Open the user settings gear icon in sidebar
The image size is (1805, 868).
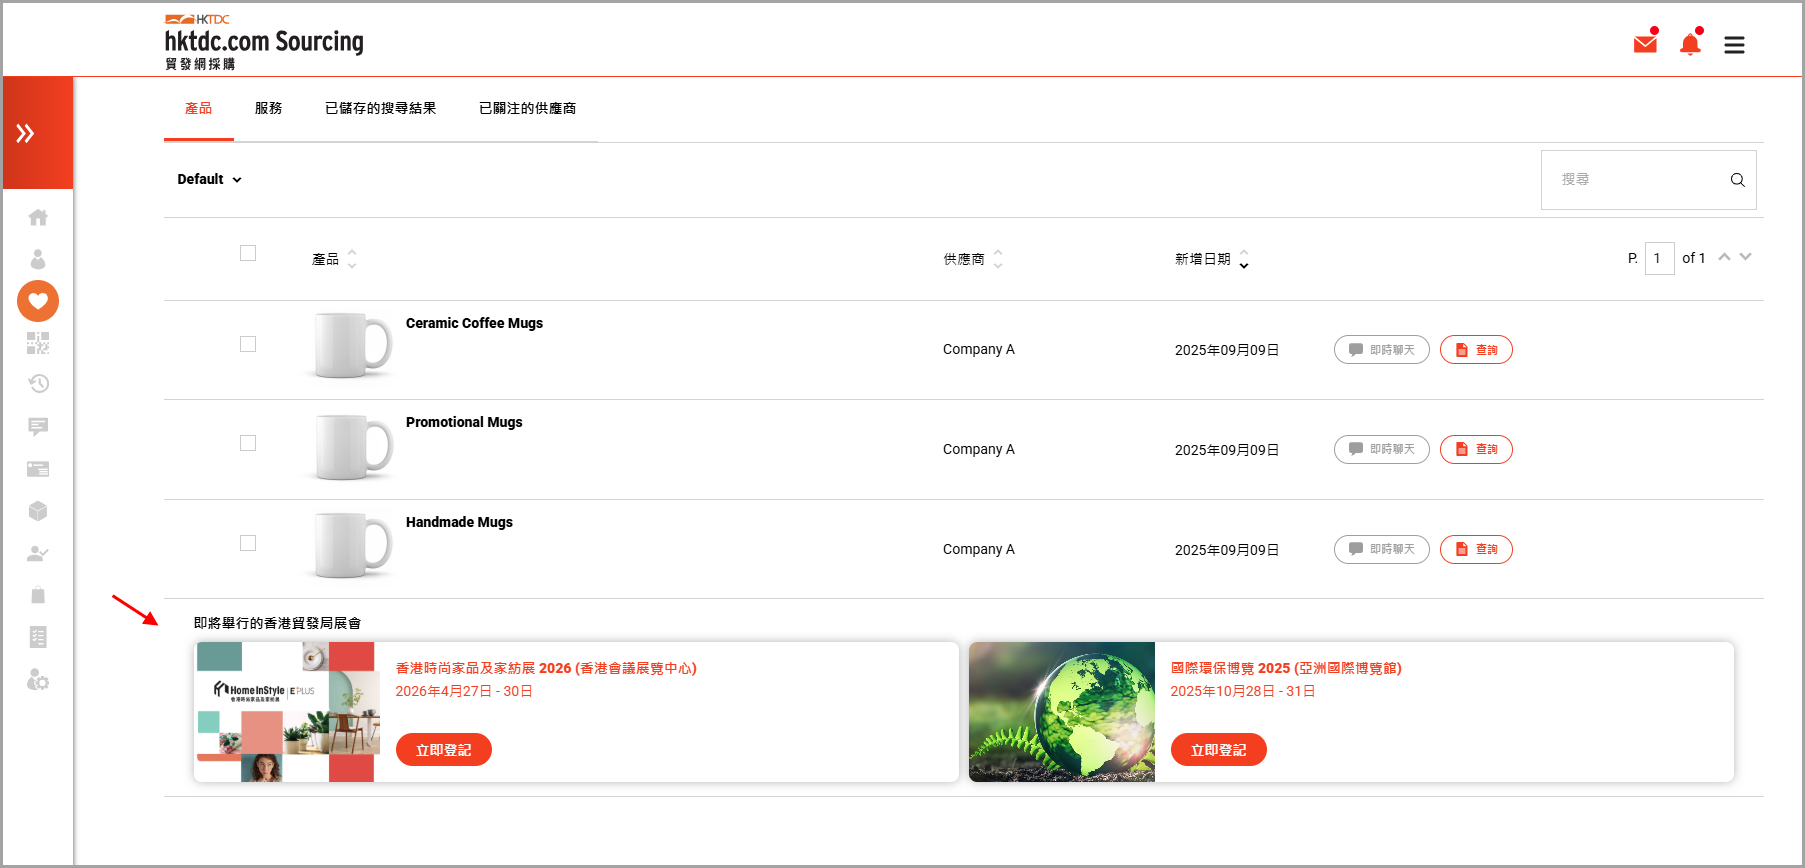pos(38,680)
